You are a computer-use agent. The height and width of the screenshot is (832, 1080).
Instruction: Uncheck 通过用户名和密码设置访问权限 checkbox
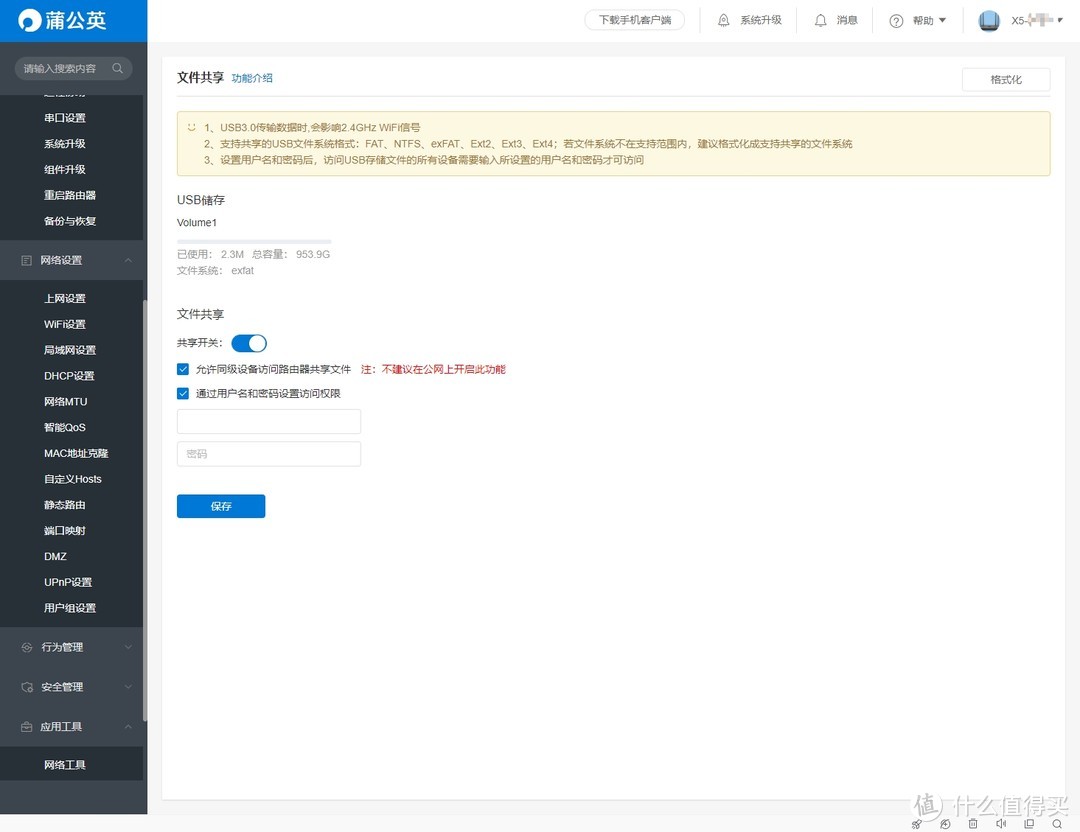point(183,394)
